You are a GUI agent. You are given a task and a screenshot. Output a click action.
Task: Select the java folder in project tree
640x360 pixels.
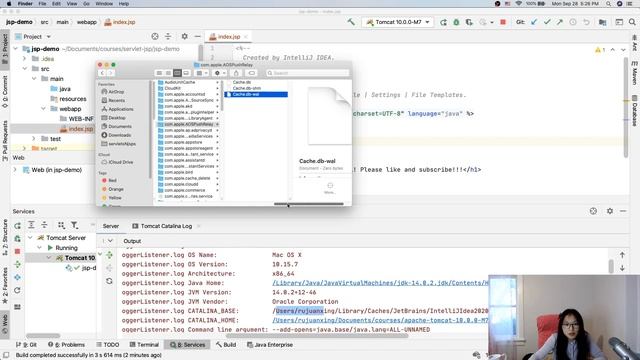60,89
